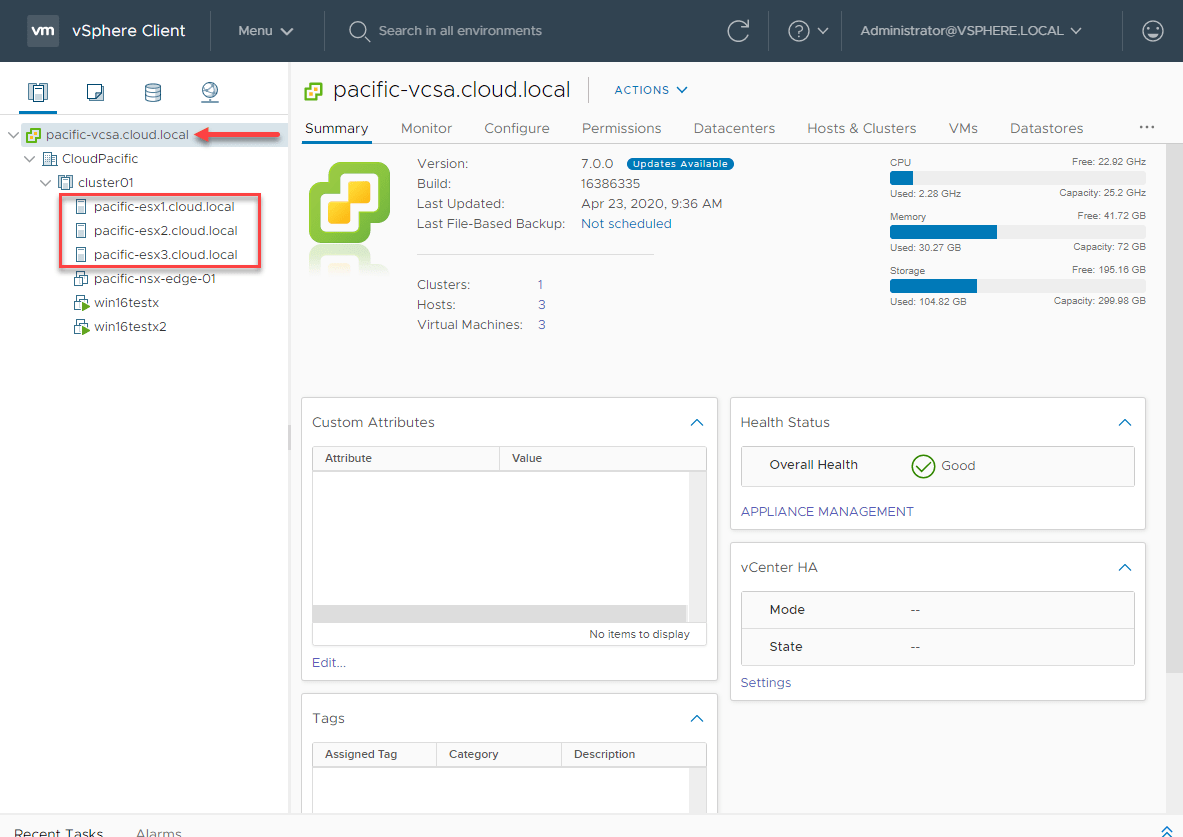This screenshot has width=1183, height=837.
Task: Click the Clusters count link 1
Action: 540,285
